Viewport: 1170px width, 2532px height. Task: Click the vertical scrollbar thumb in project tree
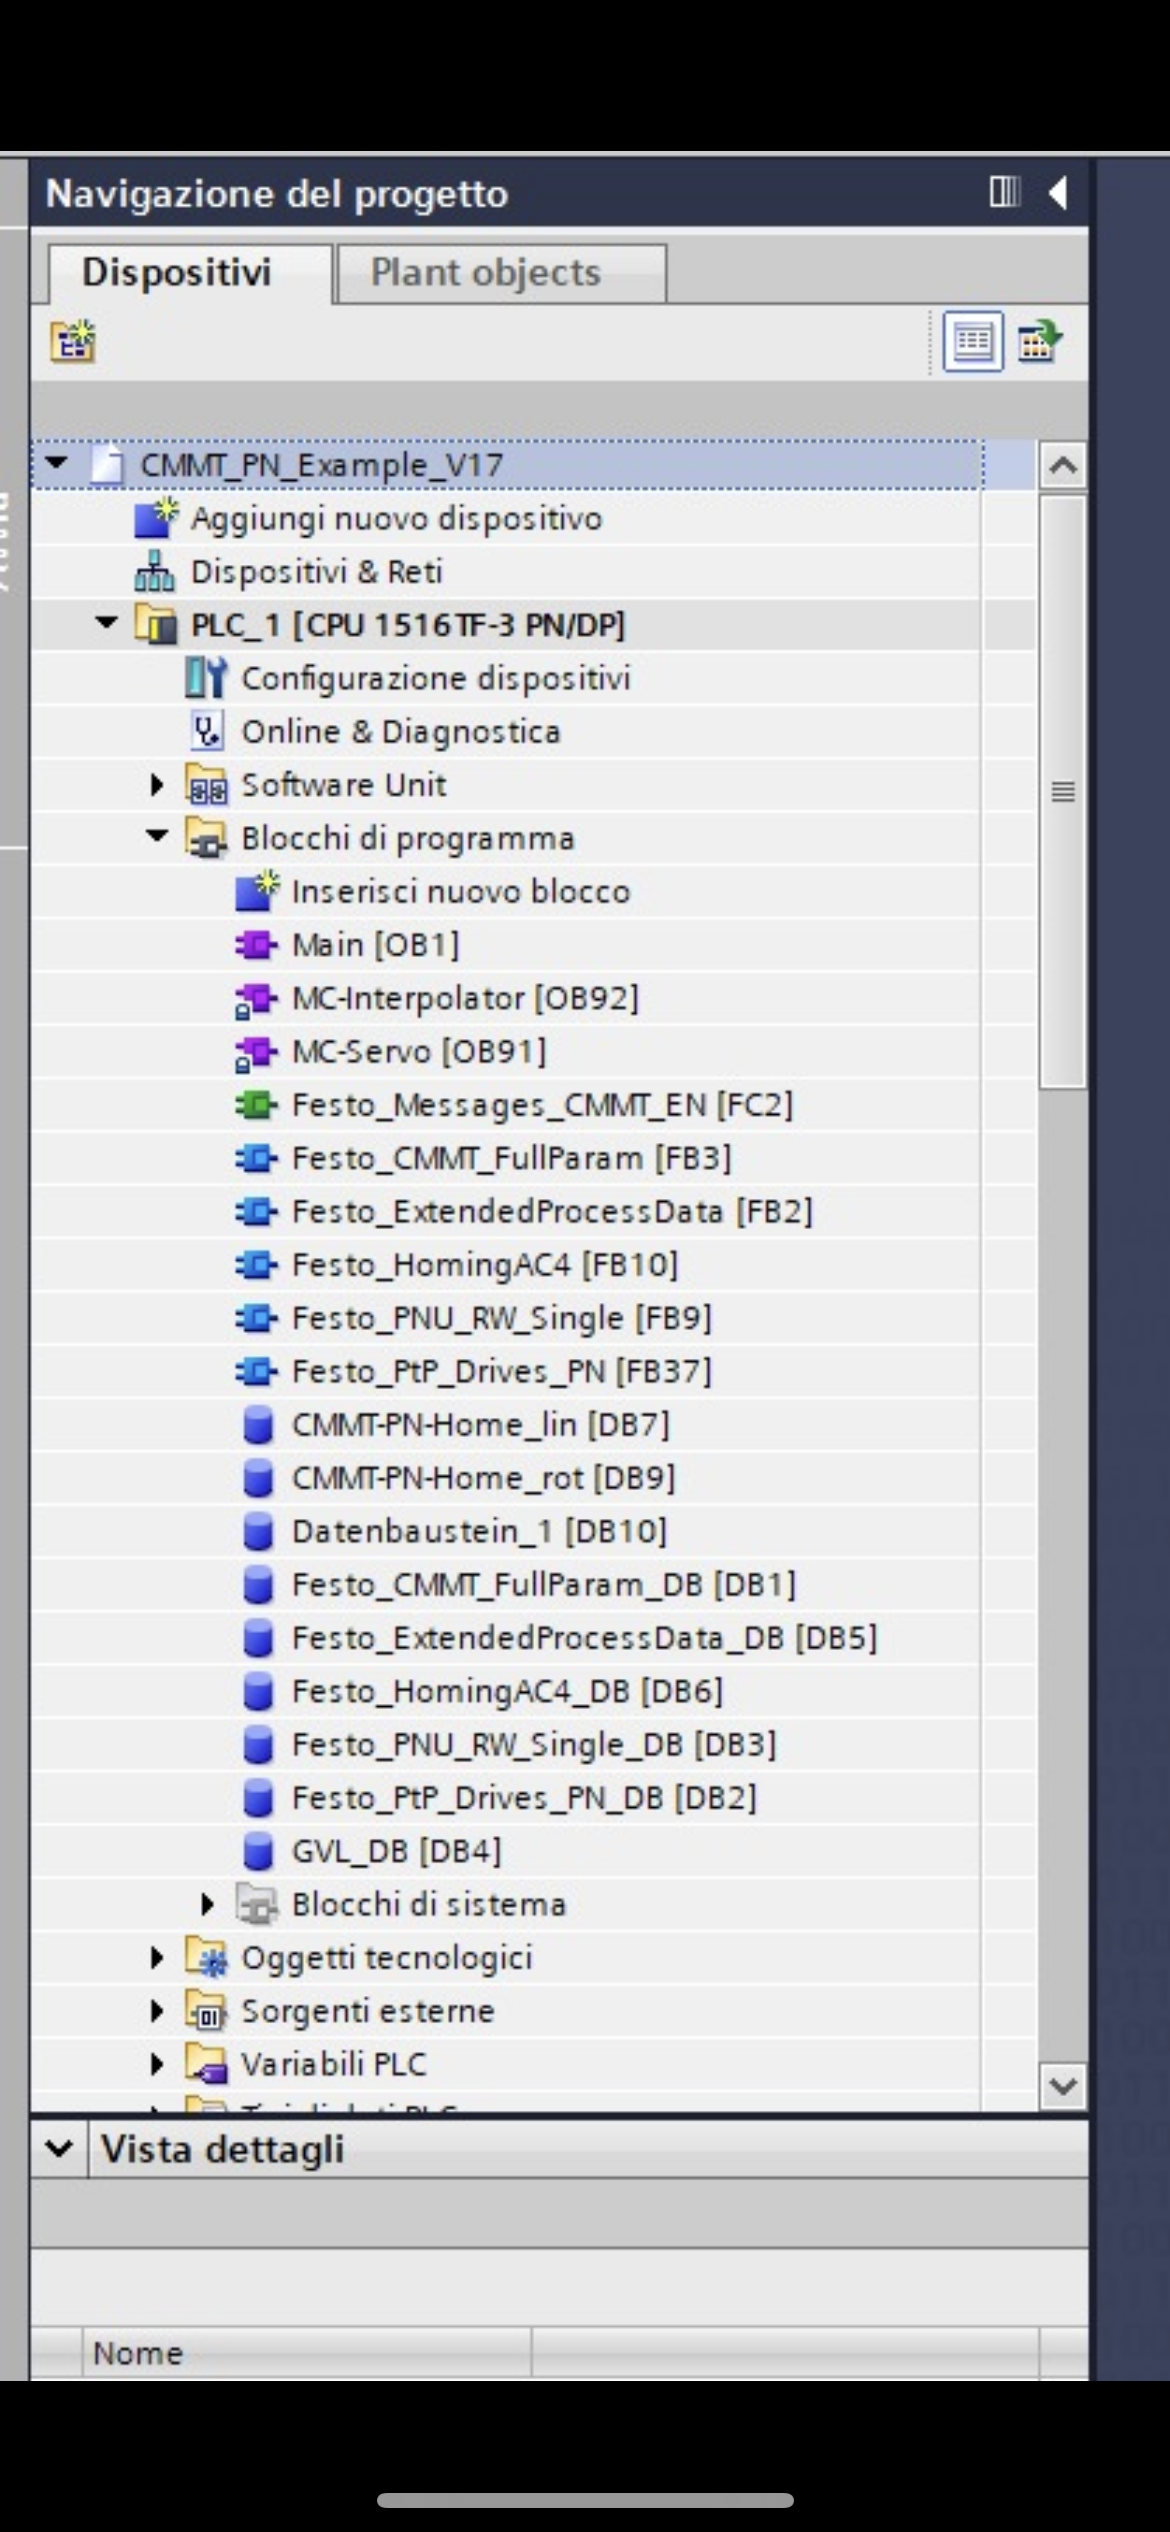click(x=1062, y=792)
